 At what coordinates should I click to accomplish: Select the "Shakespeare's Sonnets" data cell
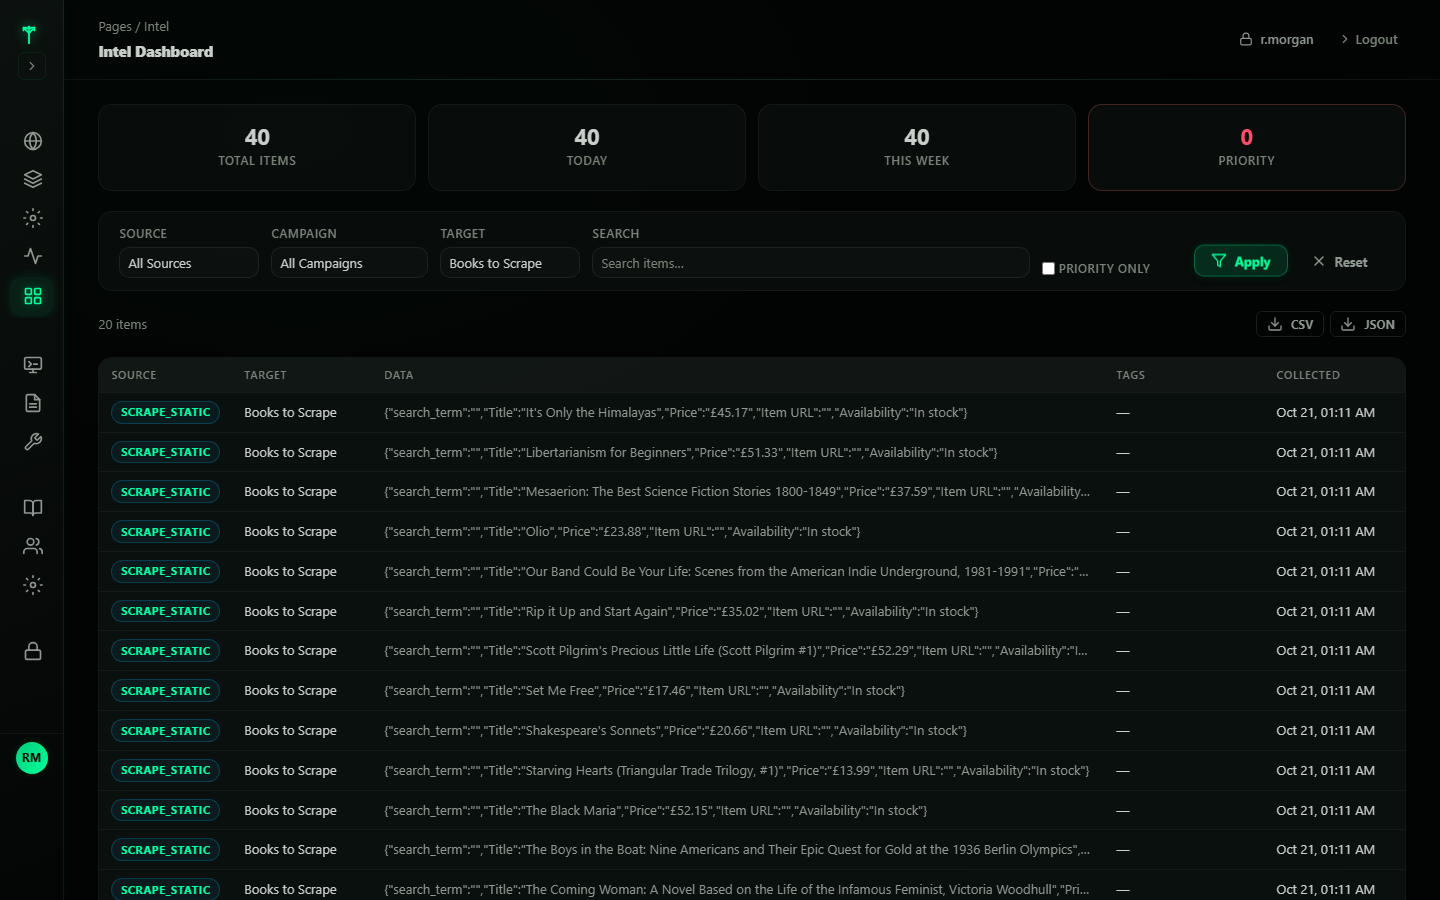[x=676, y=731]
